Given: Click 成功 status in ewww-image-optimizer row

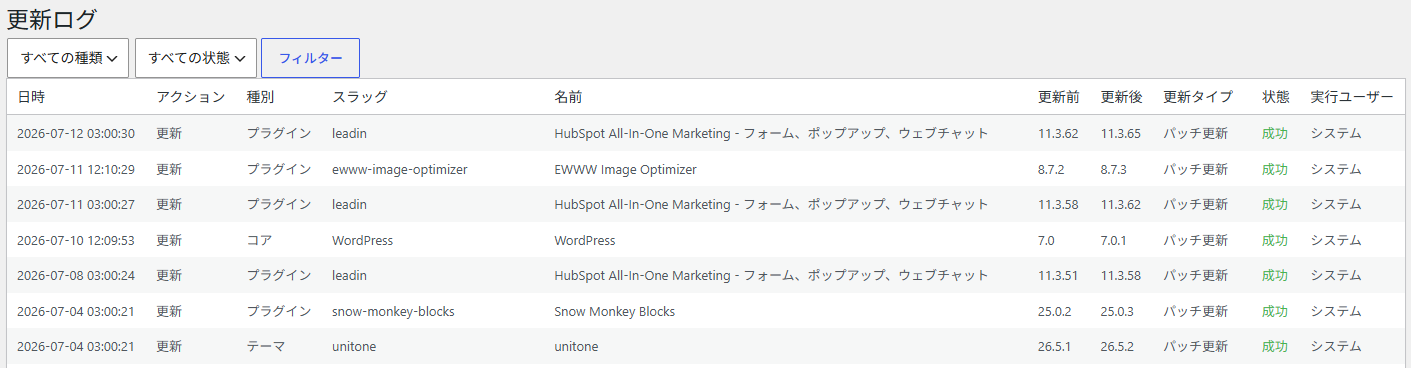Looking at the screenshot, I should point(1274,169).
